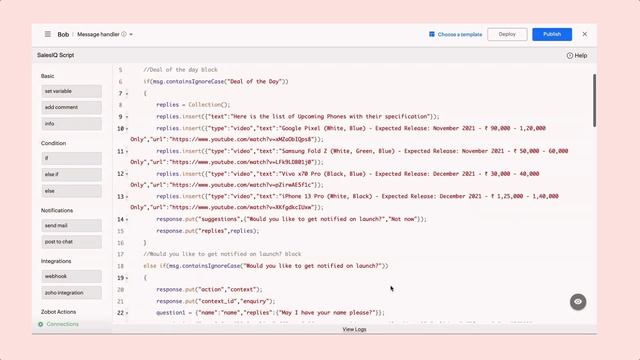The width and height of the screenshot is (640, 360).
Task: Open the Message handler dropdown arrow
Action: pyautogui.click(x=131, y=35)
